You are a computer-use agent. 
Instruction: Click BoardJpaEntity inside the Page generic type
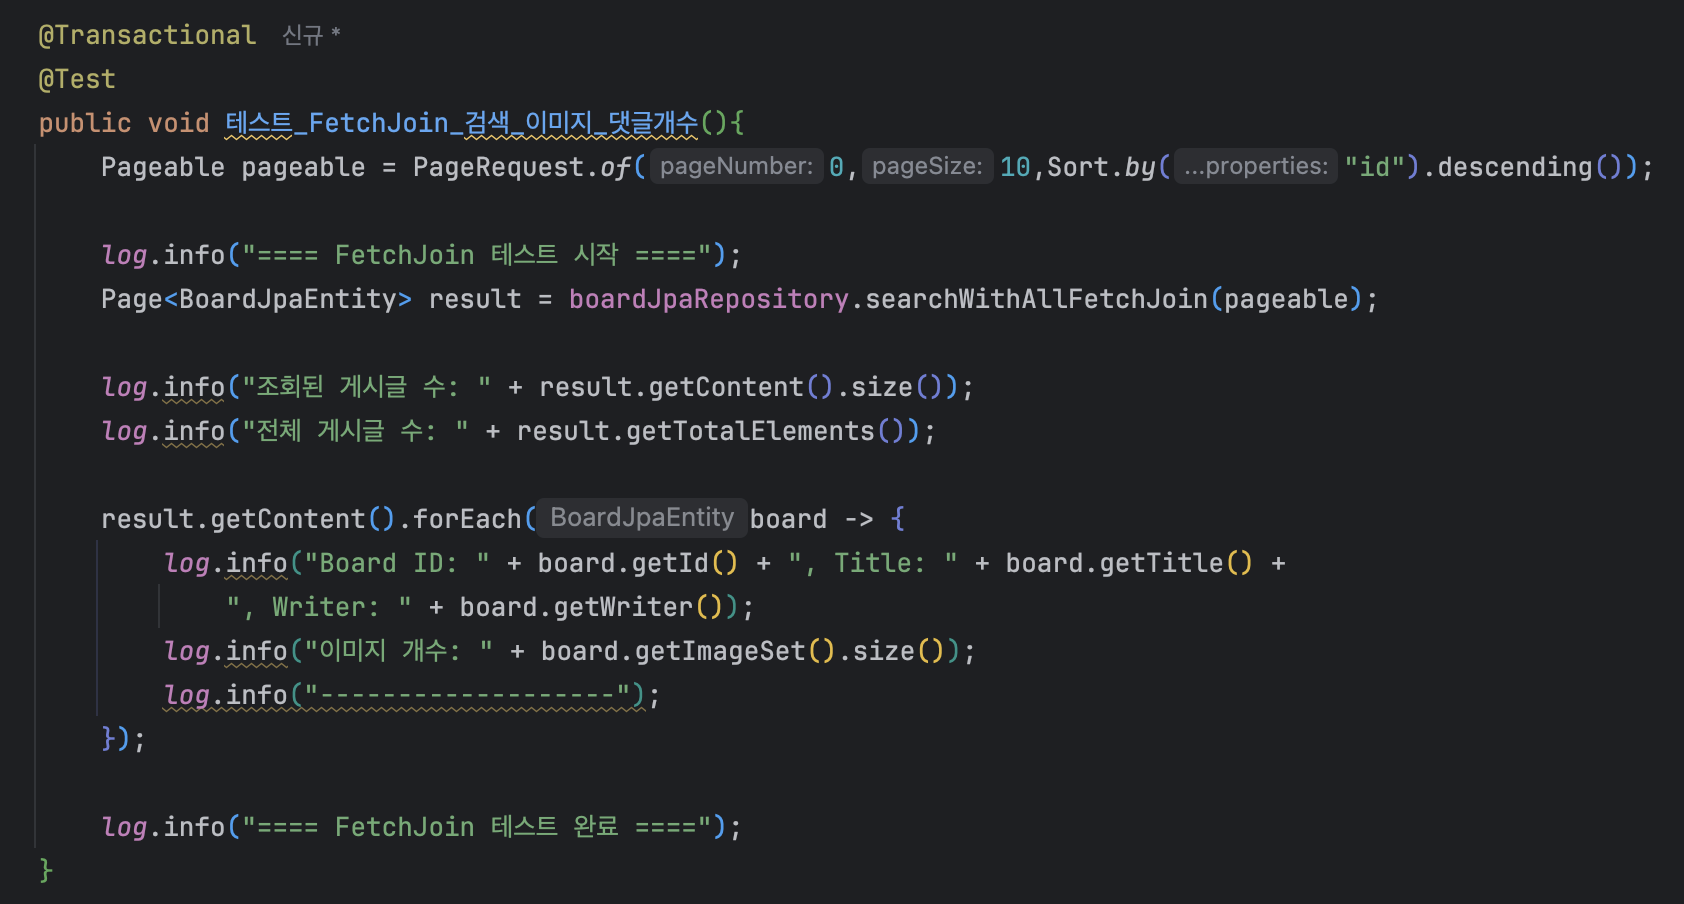click(x=288, y=299)
